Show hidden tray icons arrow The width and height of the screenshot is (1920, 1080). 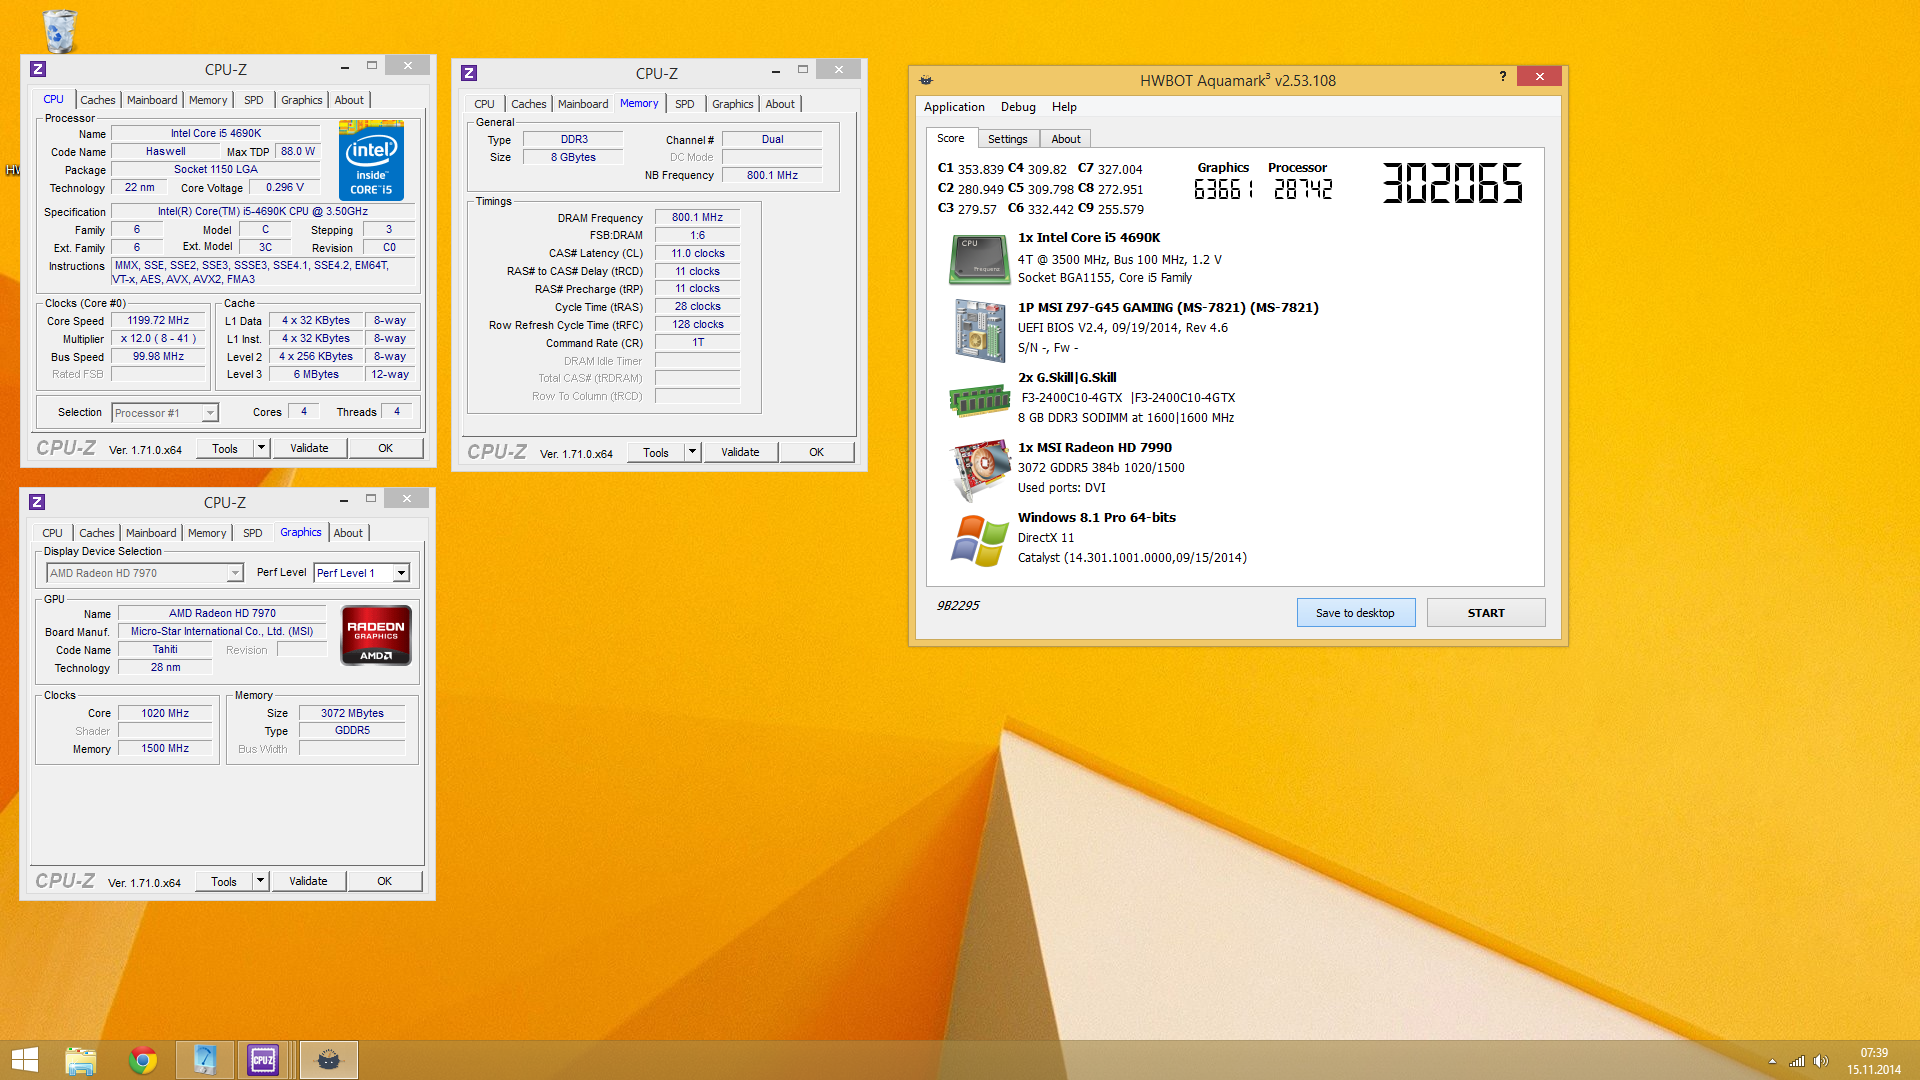1772,1061
